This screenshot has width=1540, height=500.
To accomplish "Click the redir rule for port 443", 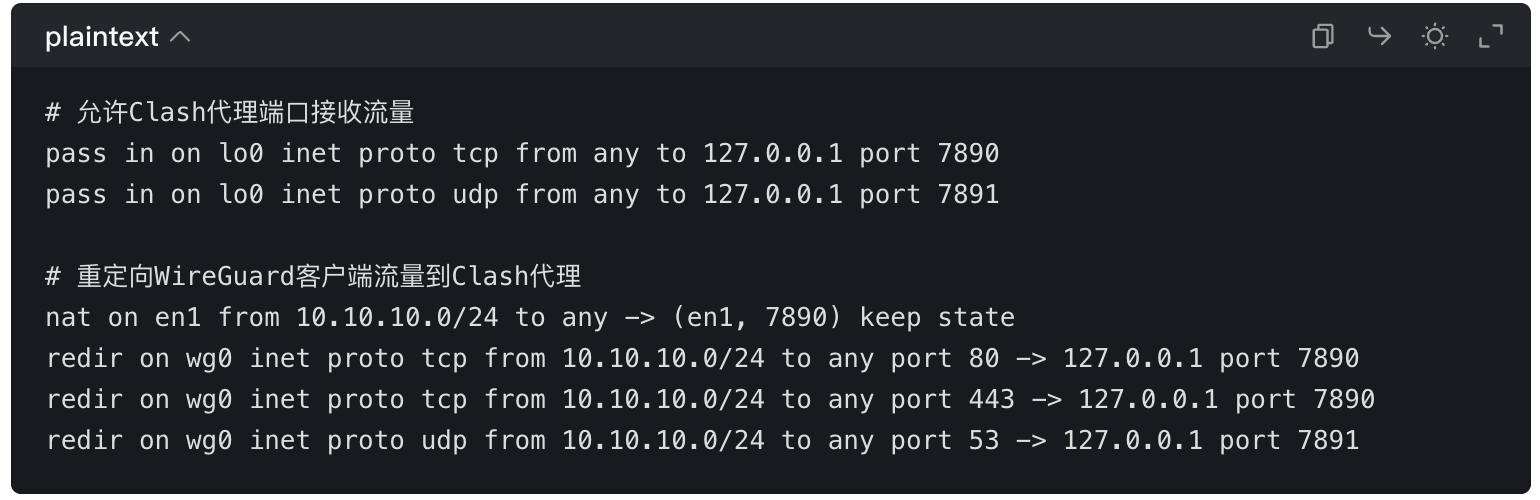I will click(710, 400).
